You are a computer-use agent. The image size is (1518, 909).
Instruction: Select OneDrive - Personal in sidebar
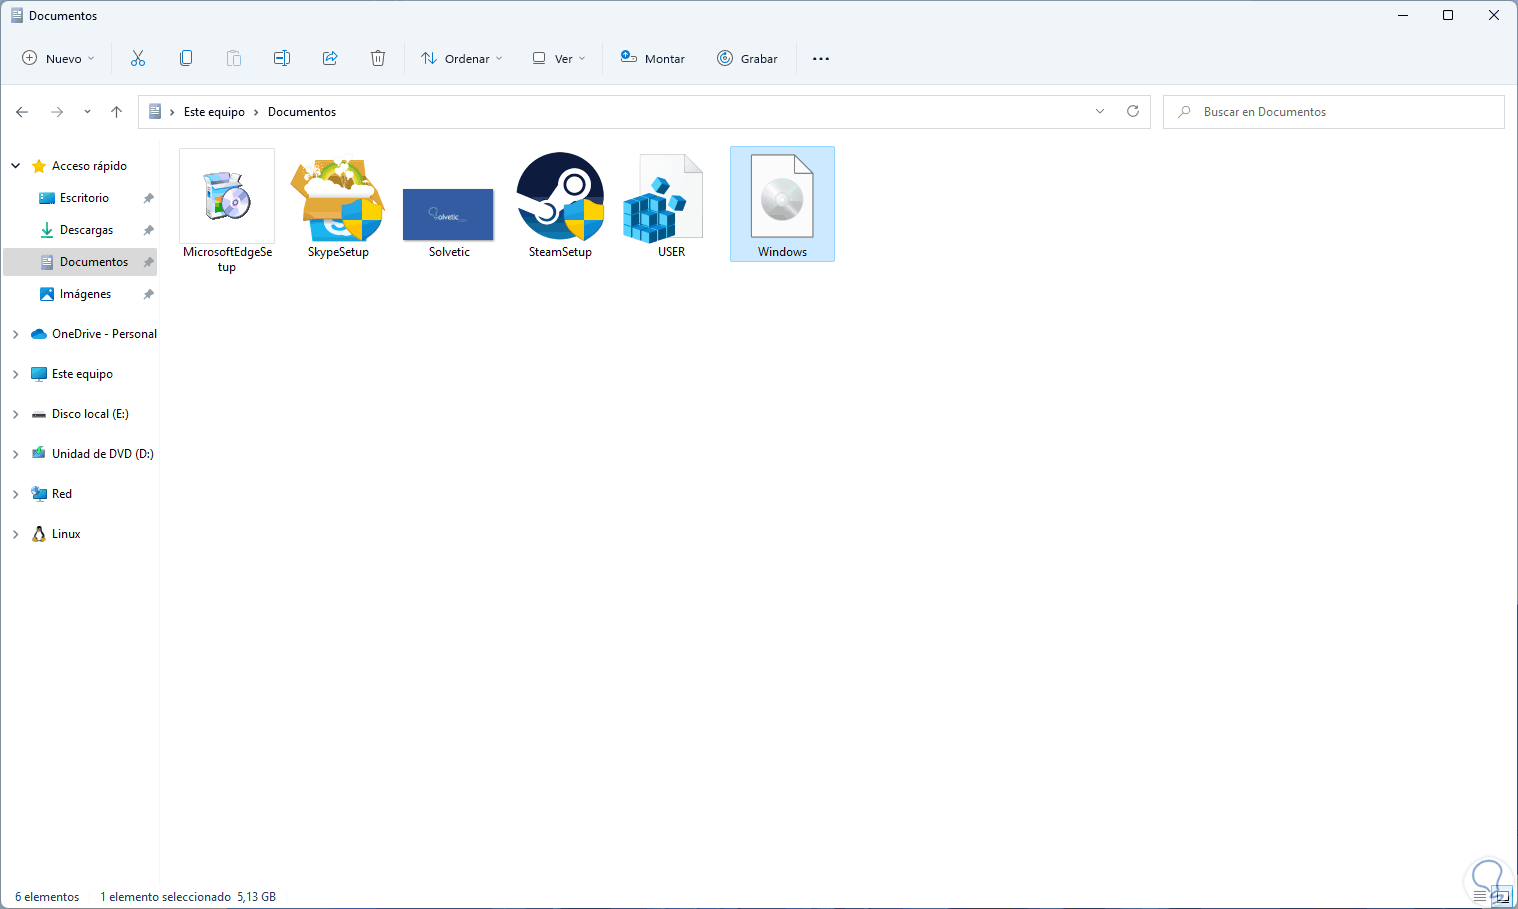pyautogui.click(x=104, y=334)
